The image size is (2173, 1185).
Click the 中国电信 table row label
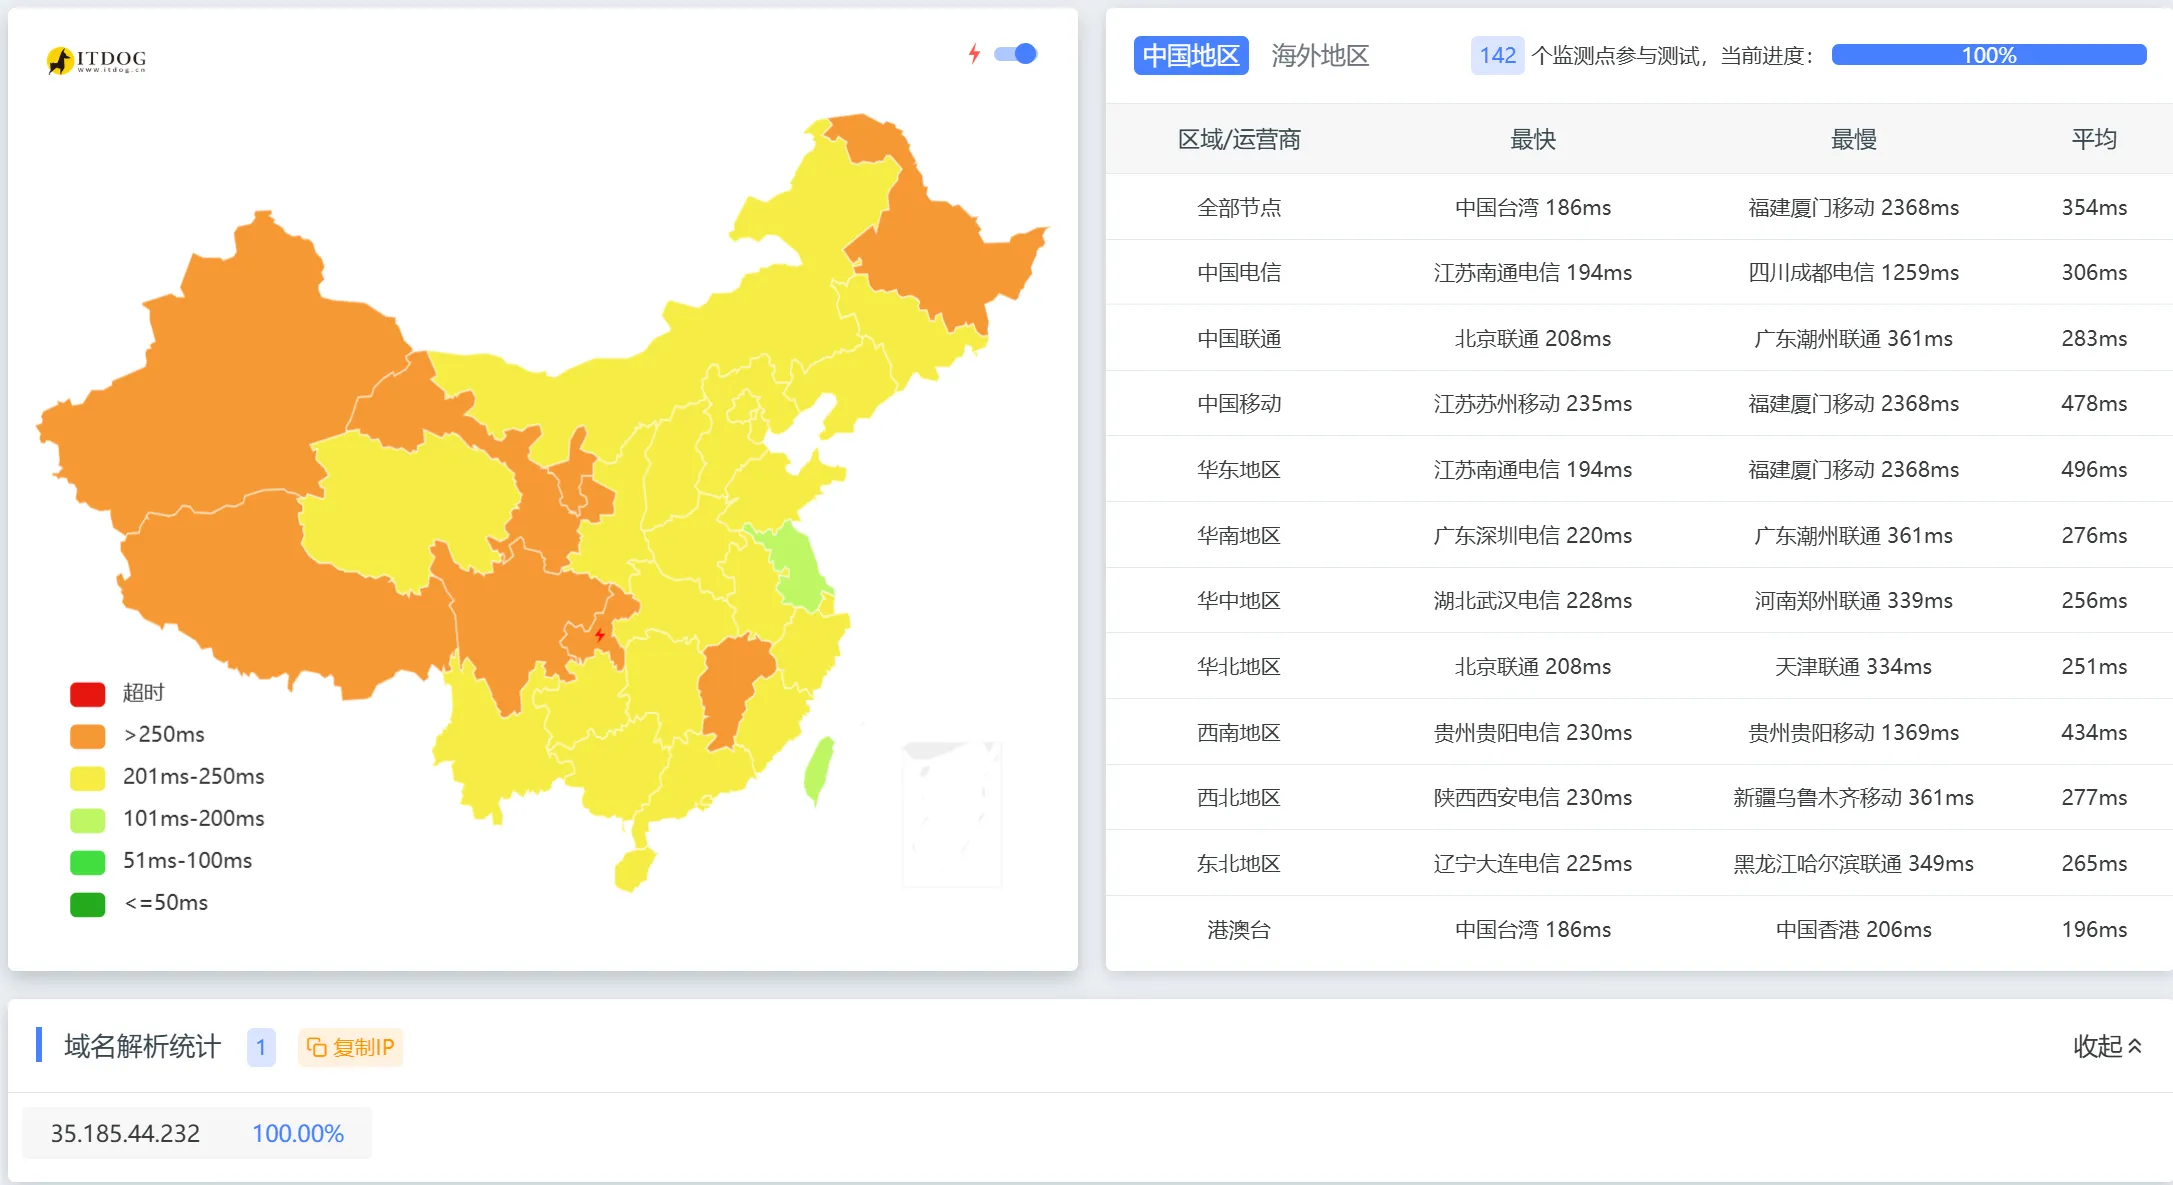click(x=1238, y=272)
